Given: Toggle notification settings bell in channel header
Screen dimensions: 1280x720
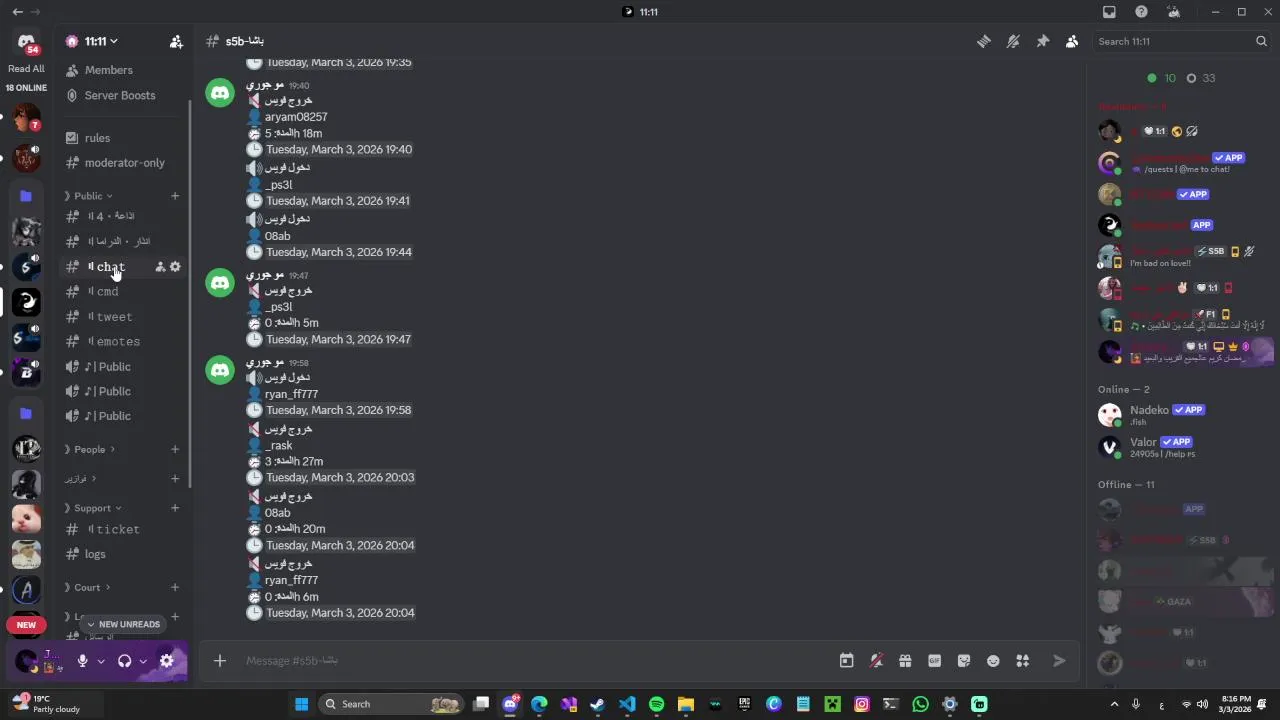Looking at the screenshot, I should tap(1013, 41).
